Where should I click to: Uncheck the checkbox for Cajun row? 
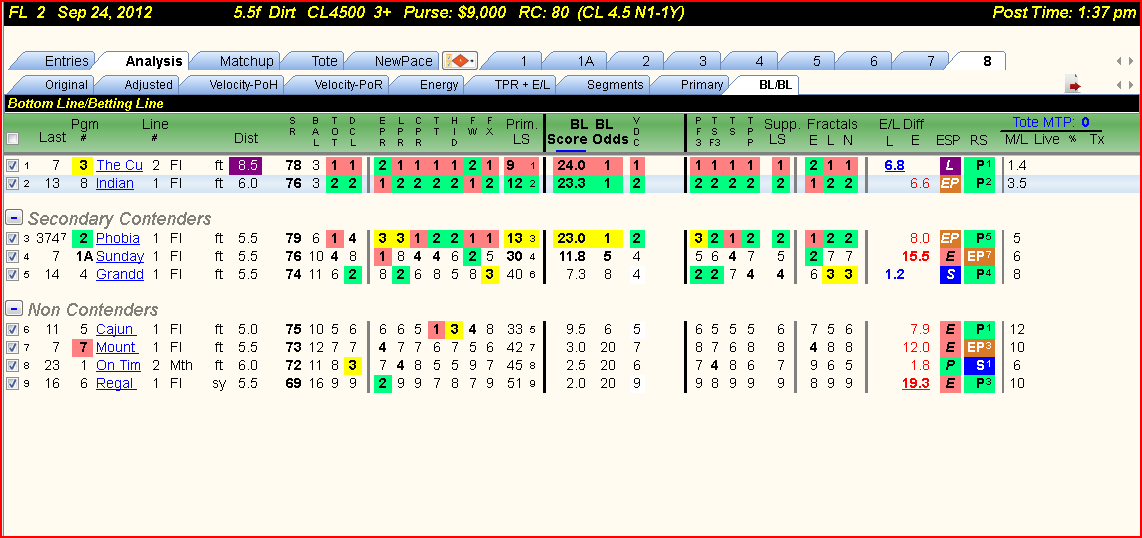[12, 329]
